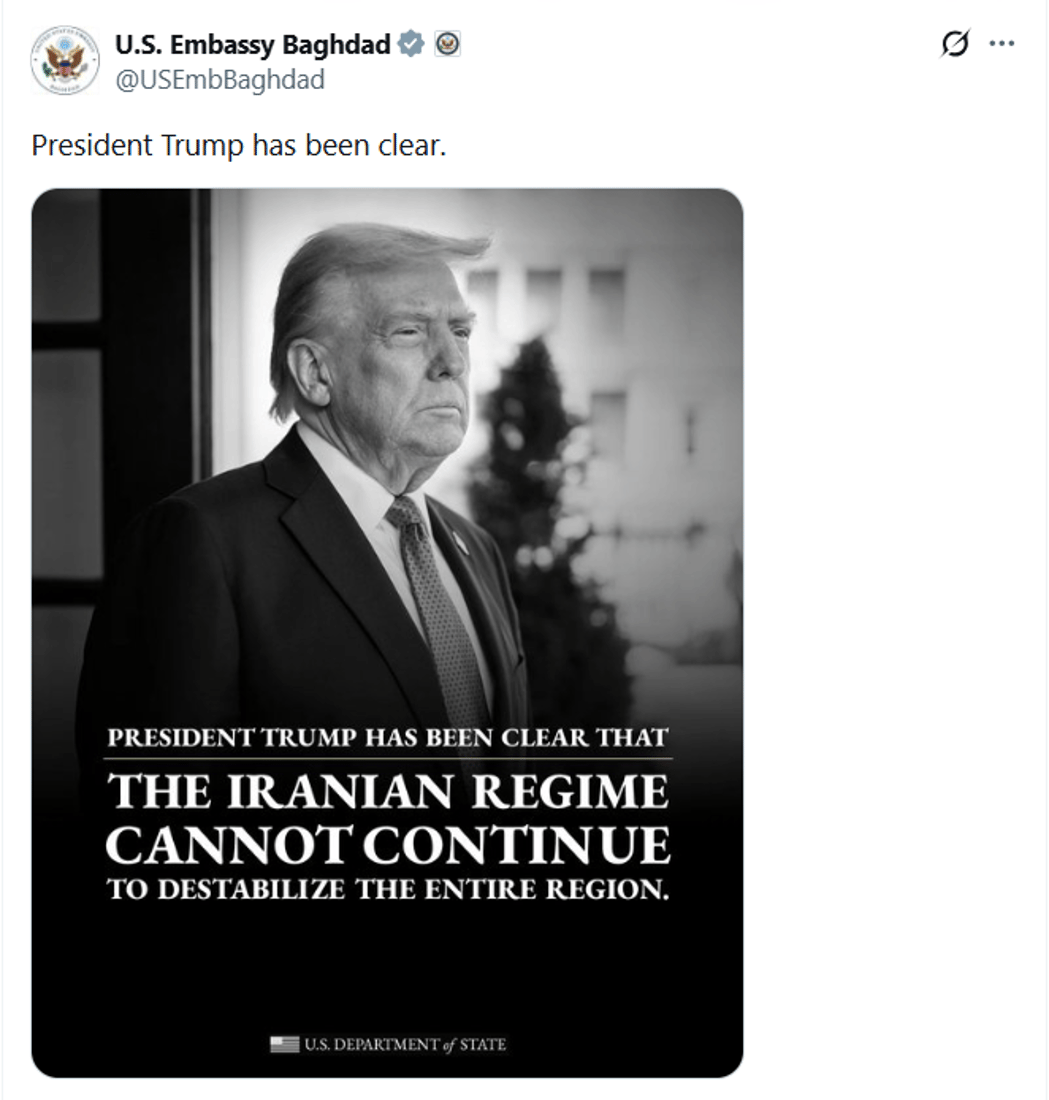Click "TO DESTABILIZE THE ENTIRE REGION." text

(x=388, y=889)
